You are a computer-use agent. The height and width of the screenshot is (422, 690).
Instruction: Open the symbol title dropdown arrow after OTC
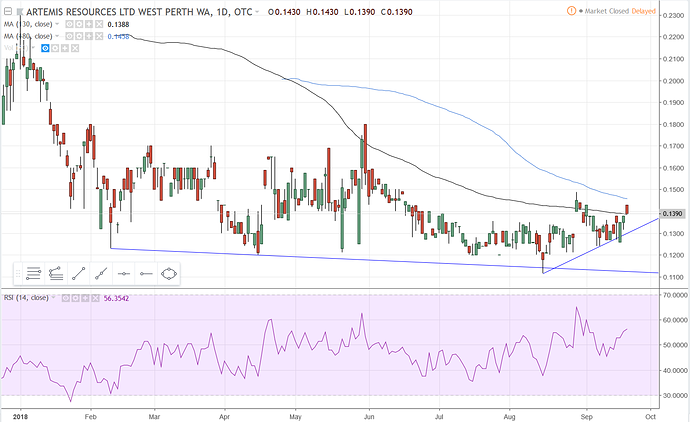coord(257,12)
